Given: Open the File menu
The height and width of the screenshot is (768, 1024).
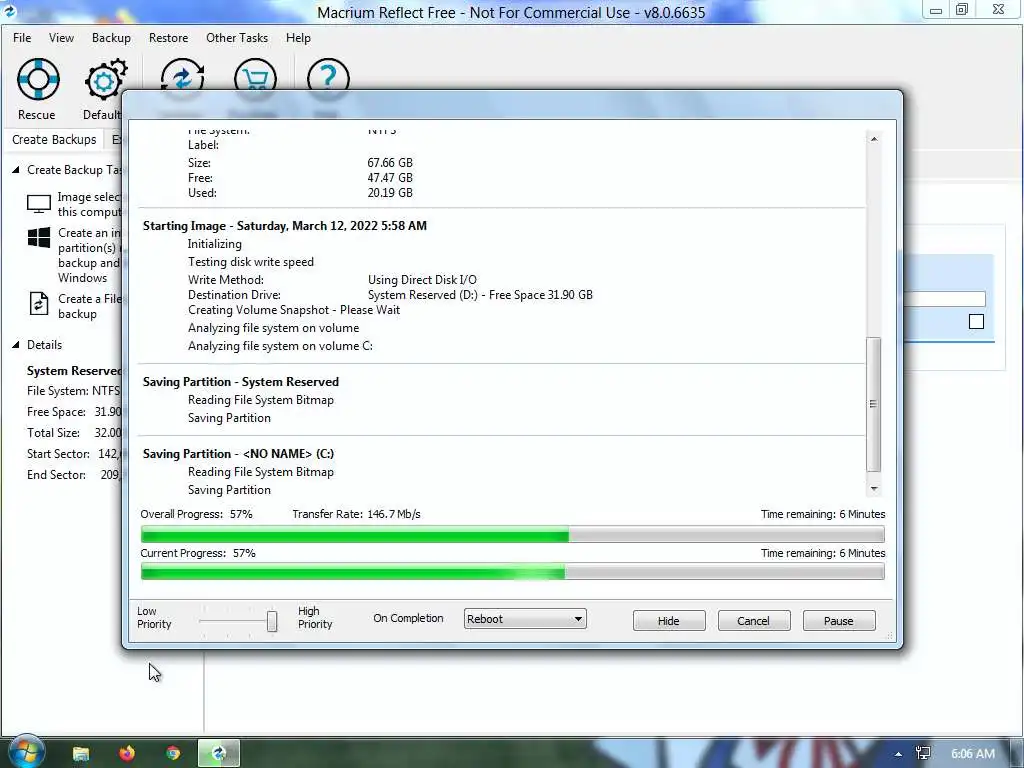Looking at the screenshot, I should click(x=22, y=38).
